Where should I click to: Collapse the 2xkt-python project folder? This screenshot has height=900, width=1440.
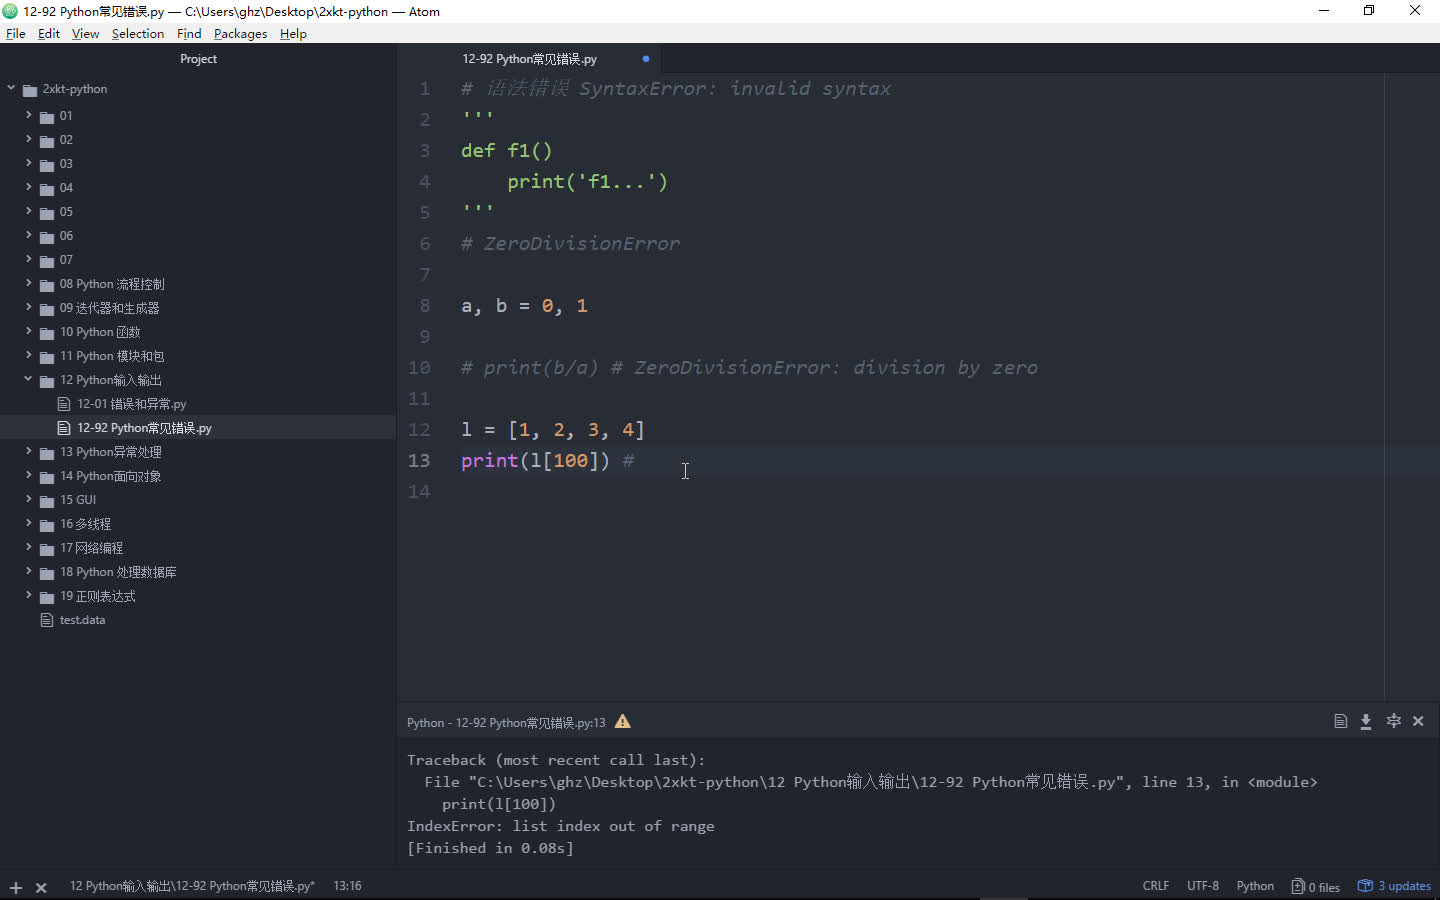click(x=11, y=88)
